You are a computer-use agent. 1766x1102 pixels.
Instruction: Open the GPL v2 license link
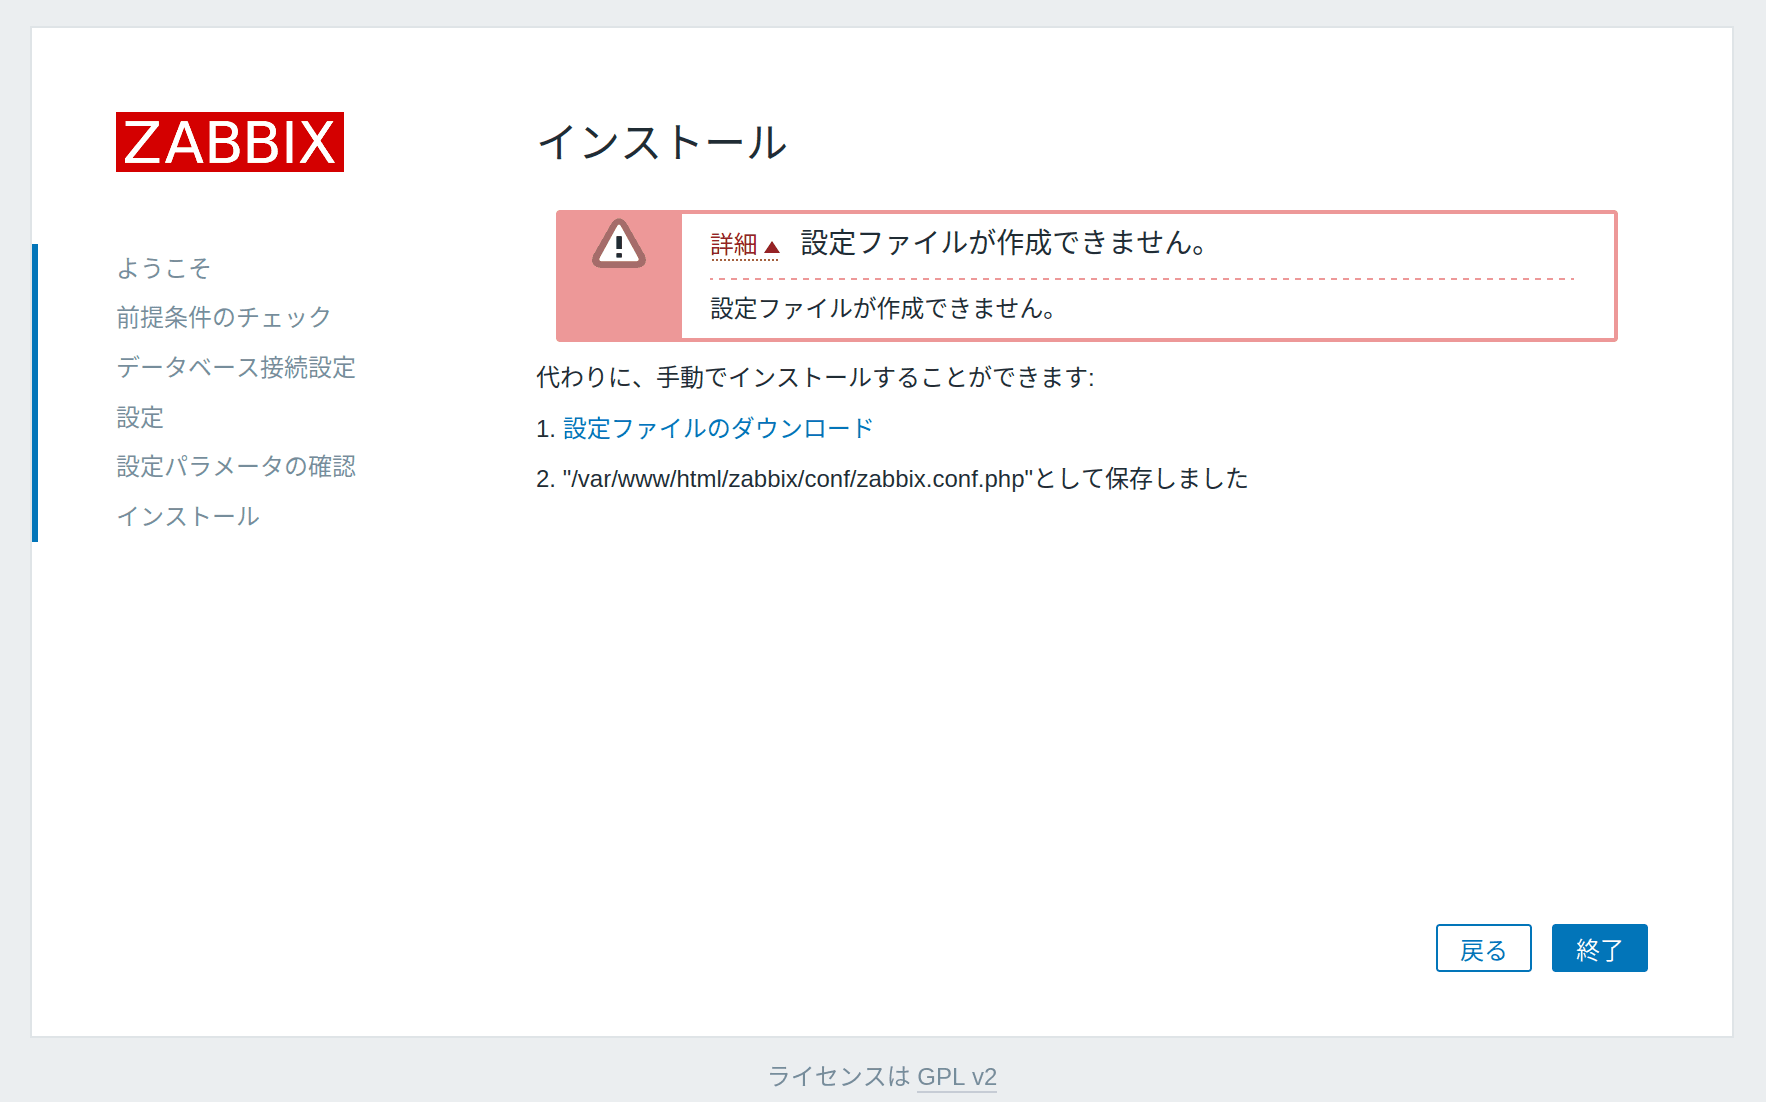click(x=956, y=1077)
